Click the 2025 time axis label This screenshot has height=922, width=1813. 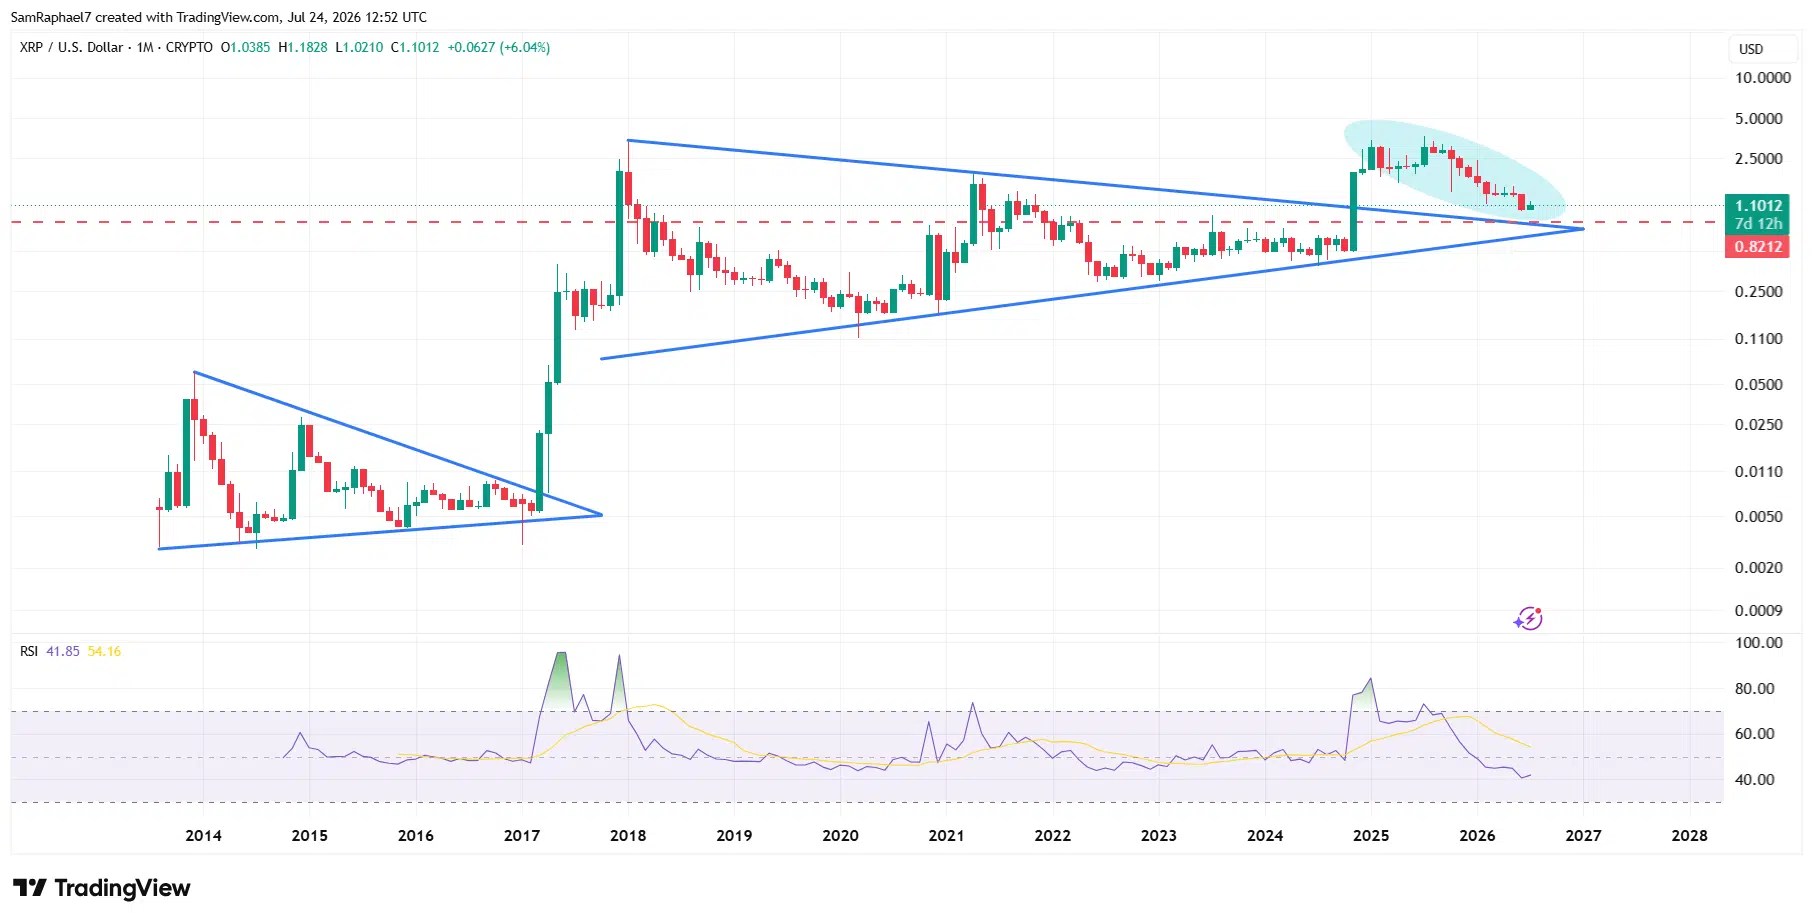[1371, 836]
